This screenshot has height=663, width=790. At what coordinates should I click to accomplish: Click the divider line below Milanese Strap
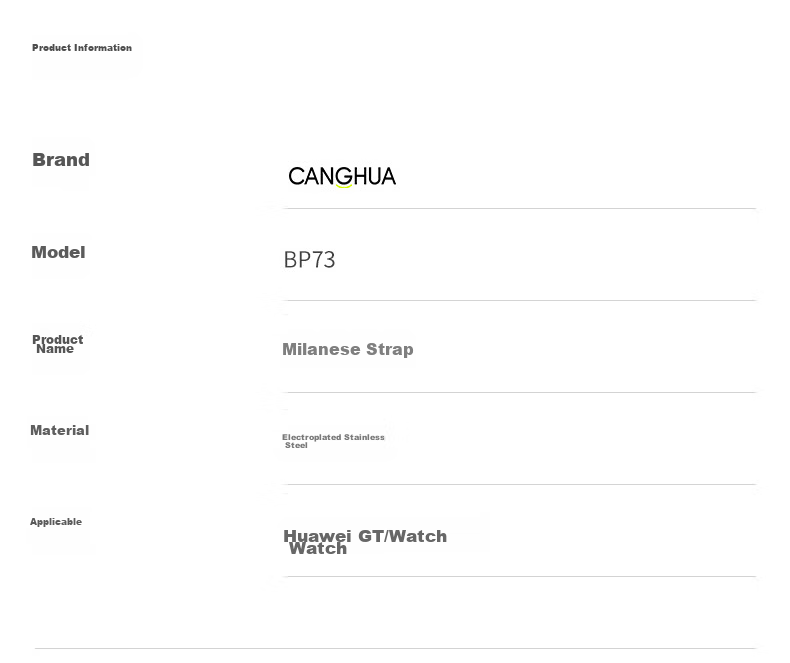coord(519,392)
